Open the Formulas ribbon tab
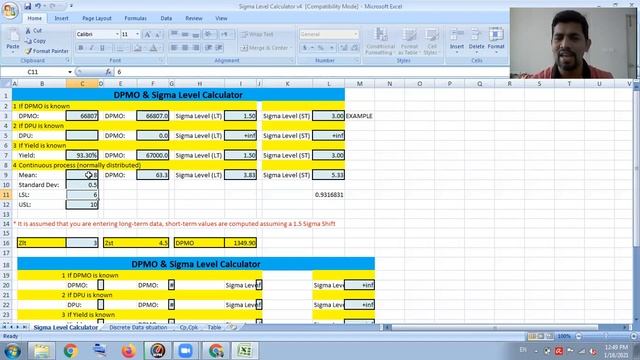This screenshot has height=360, width=640. tap(136, 18)
